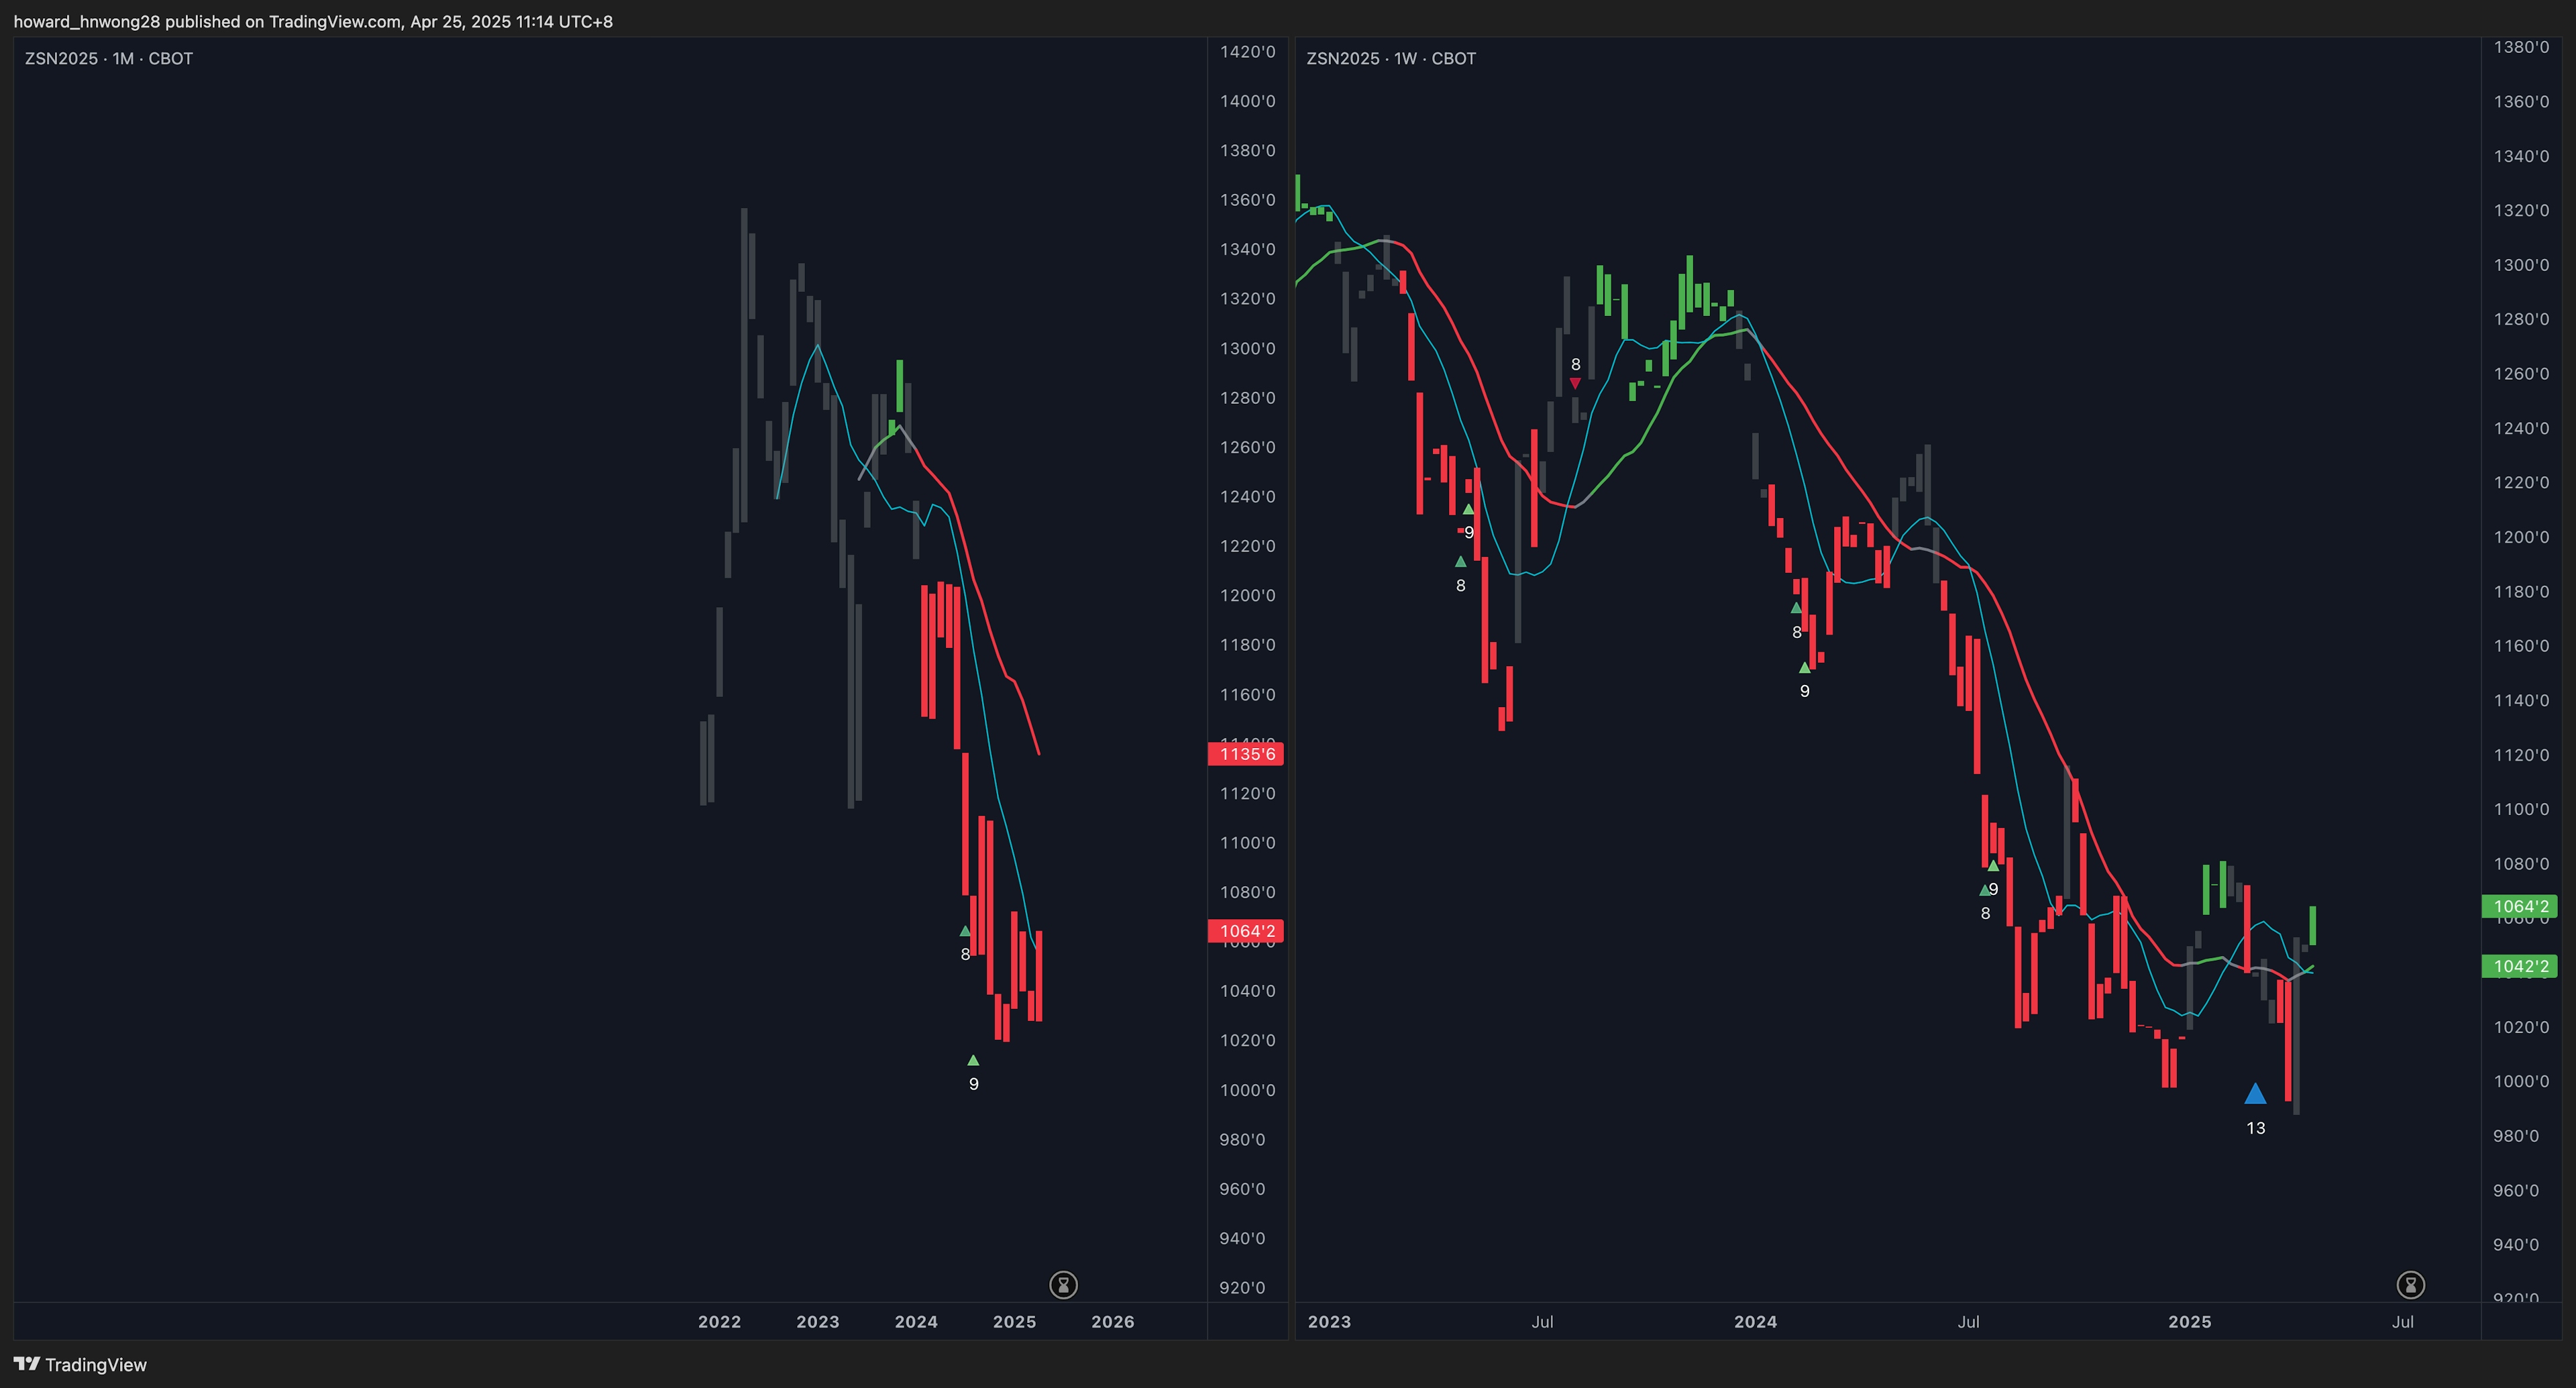Click the hourglass icon on monthly chart

click(1063, 1285)
